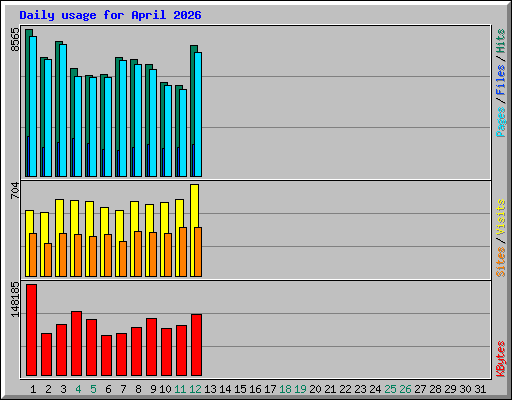Click day "27" on the x-axis
512x400 pixels.
coord(420,389)
